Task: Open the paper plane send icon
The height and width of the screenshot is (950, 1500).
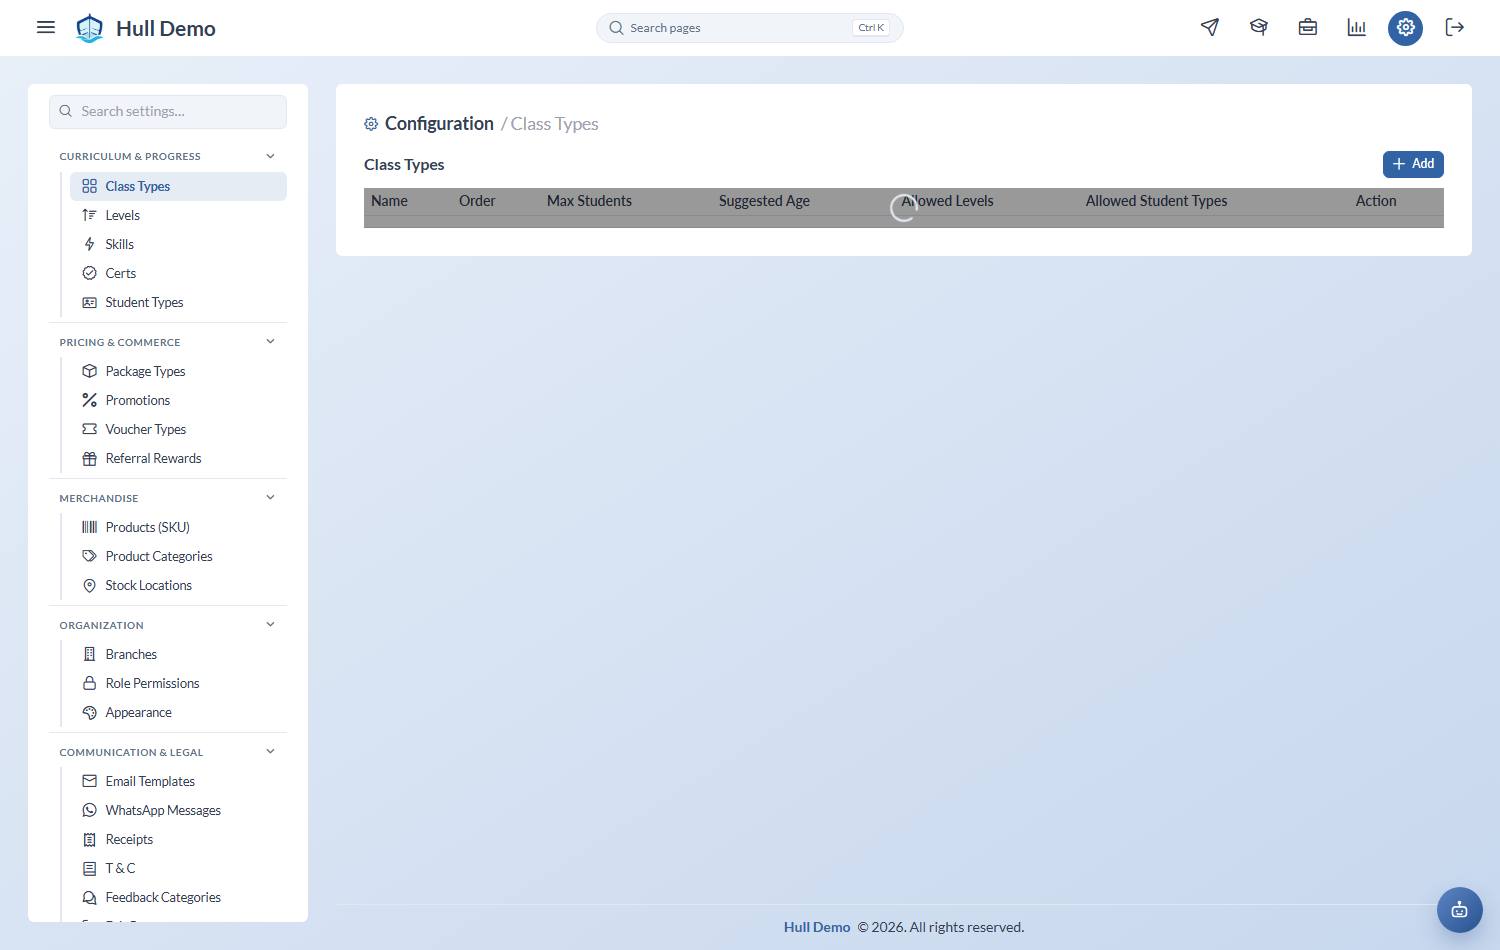Action: click(x=1210, y=27)
